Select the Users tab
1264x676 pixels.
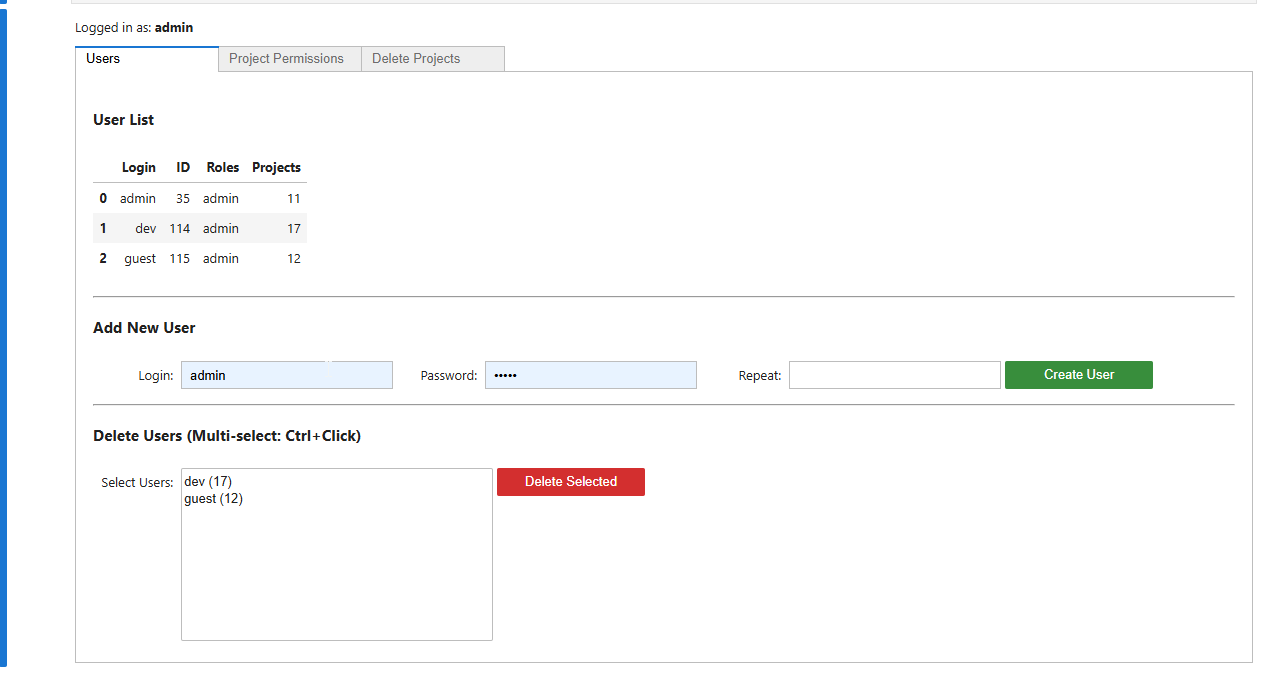(103, 59)
